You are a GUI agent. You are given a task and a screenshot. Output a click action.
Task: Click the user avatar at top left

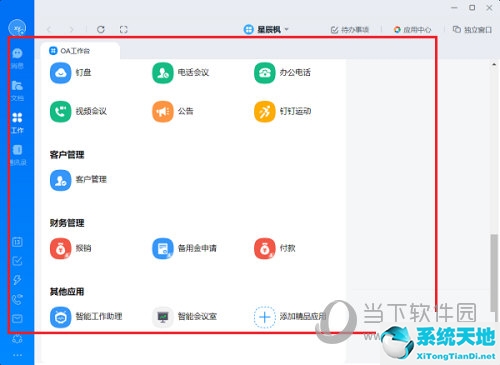coord(17,27)
